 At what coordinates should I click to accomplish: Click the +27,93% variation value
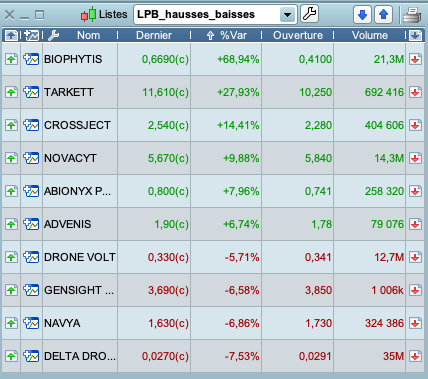click(238, 92)
